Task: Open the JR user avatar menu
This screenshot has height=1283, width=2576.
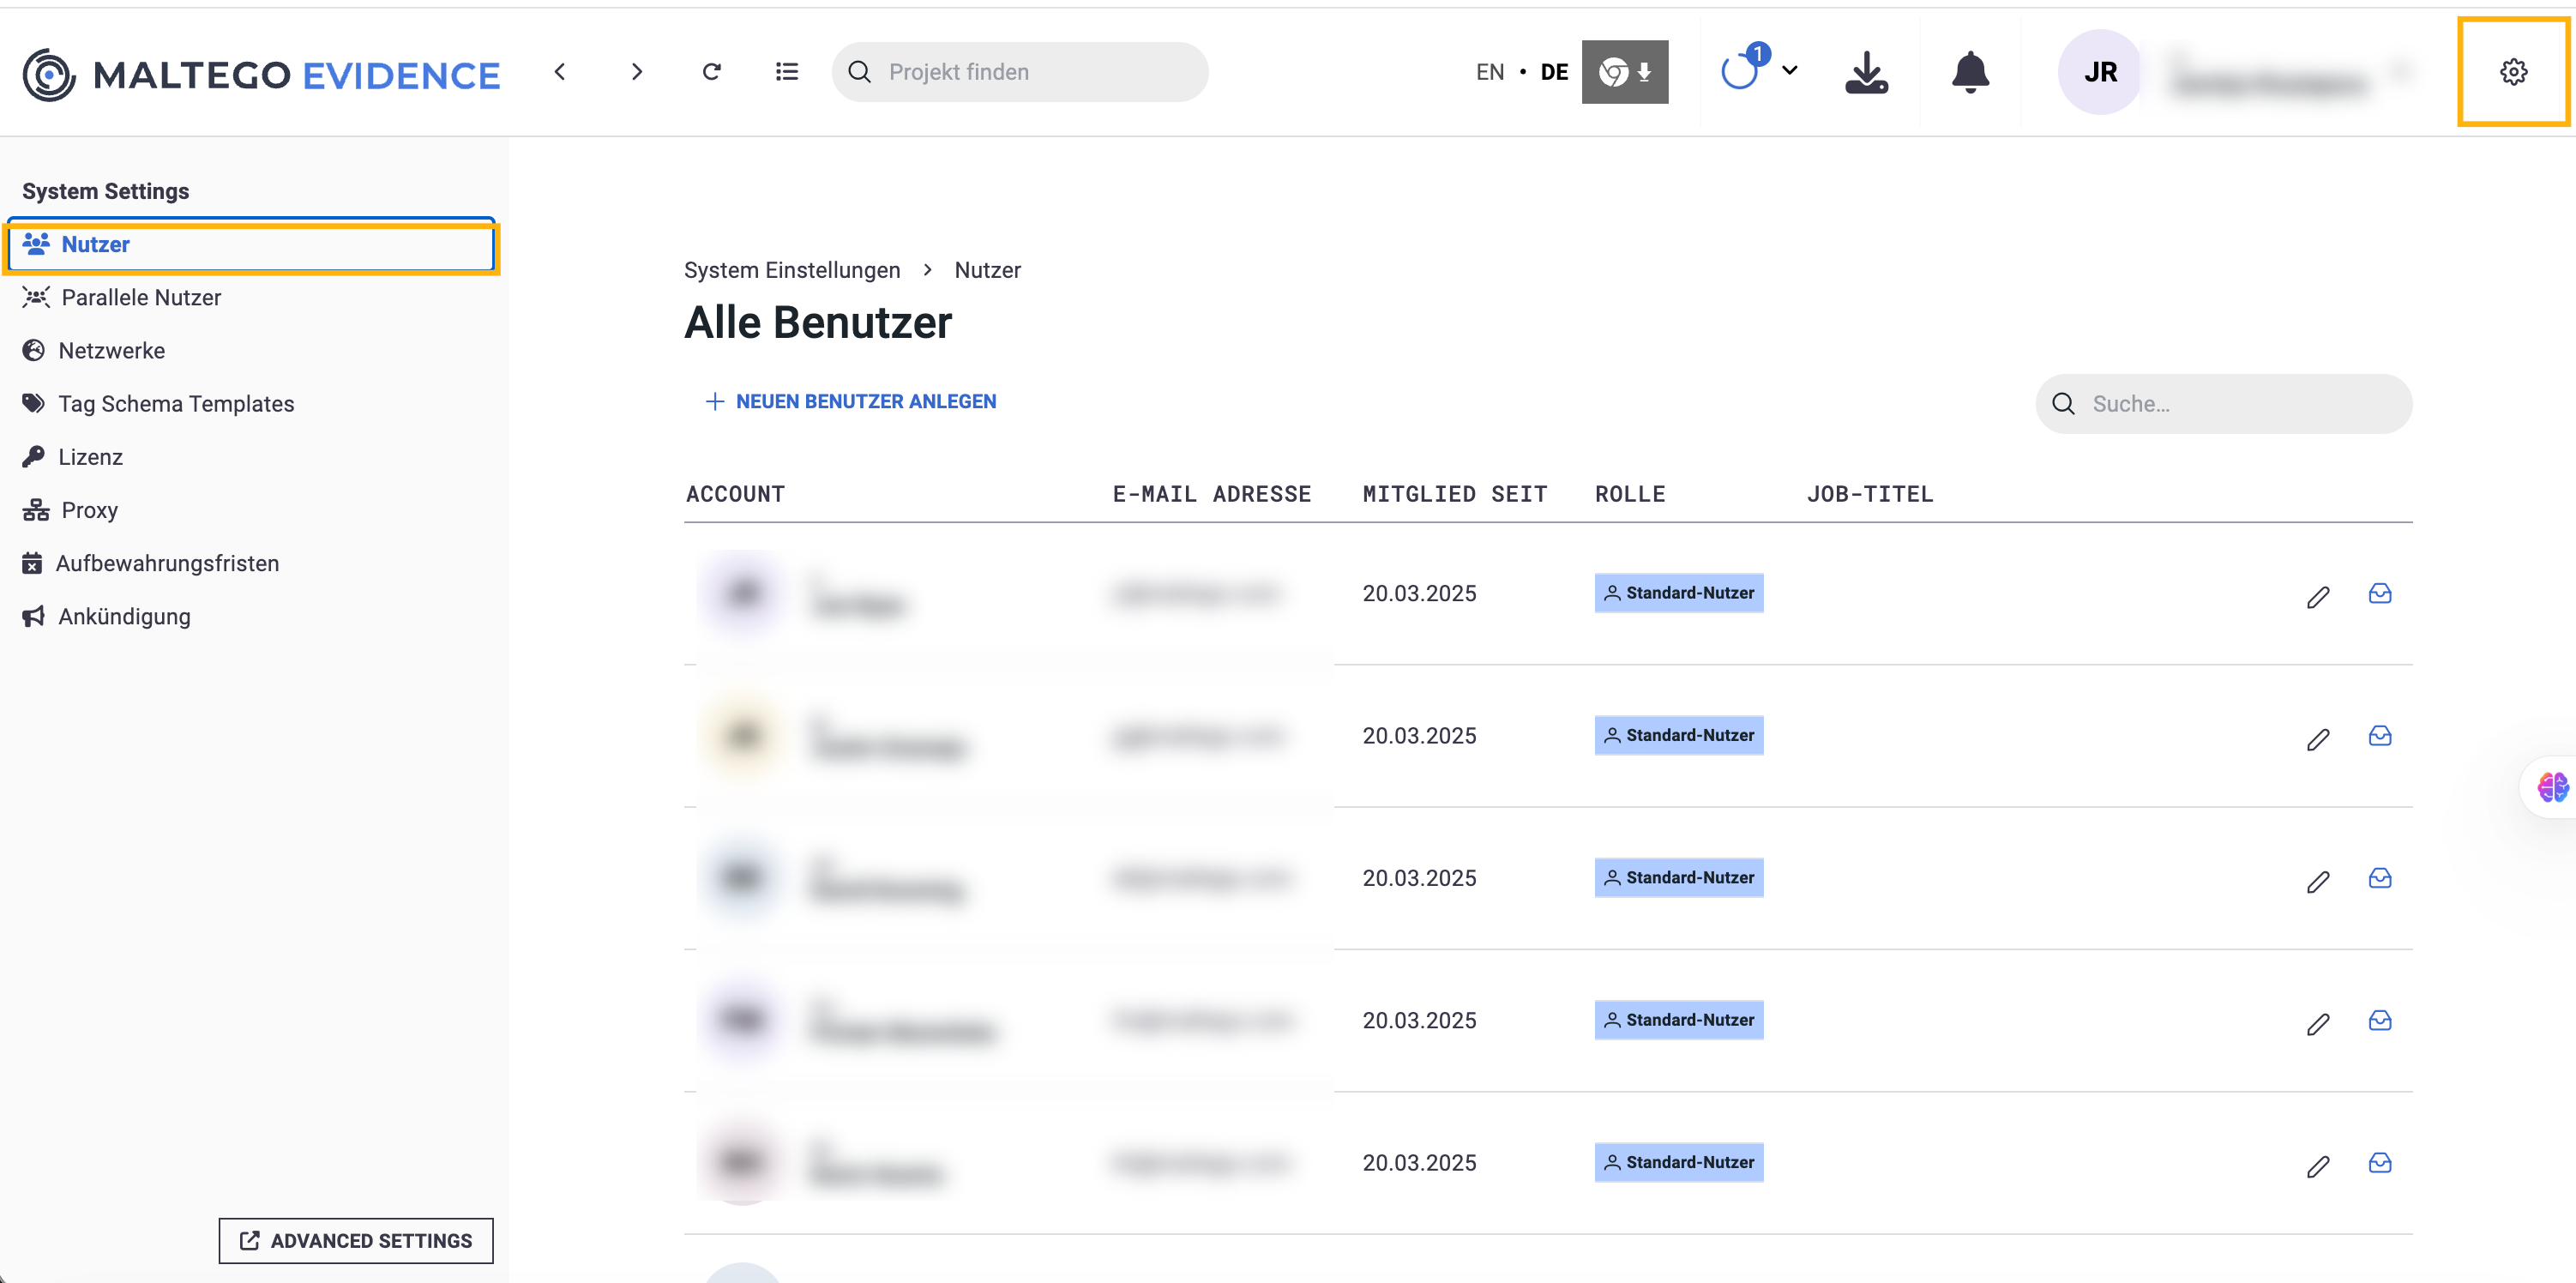Action: tap(2099, 72)
